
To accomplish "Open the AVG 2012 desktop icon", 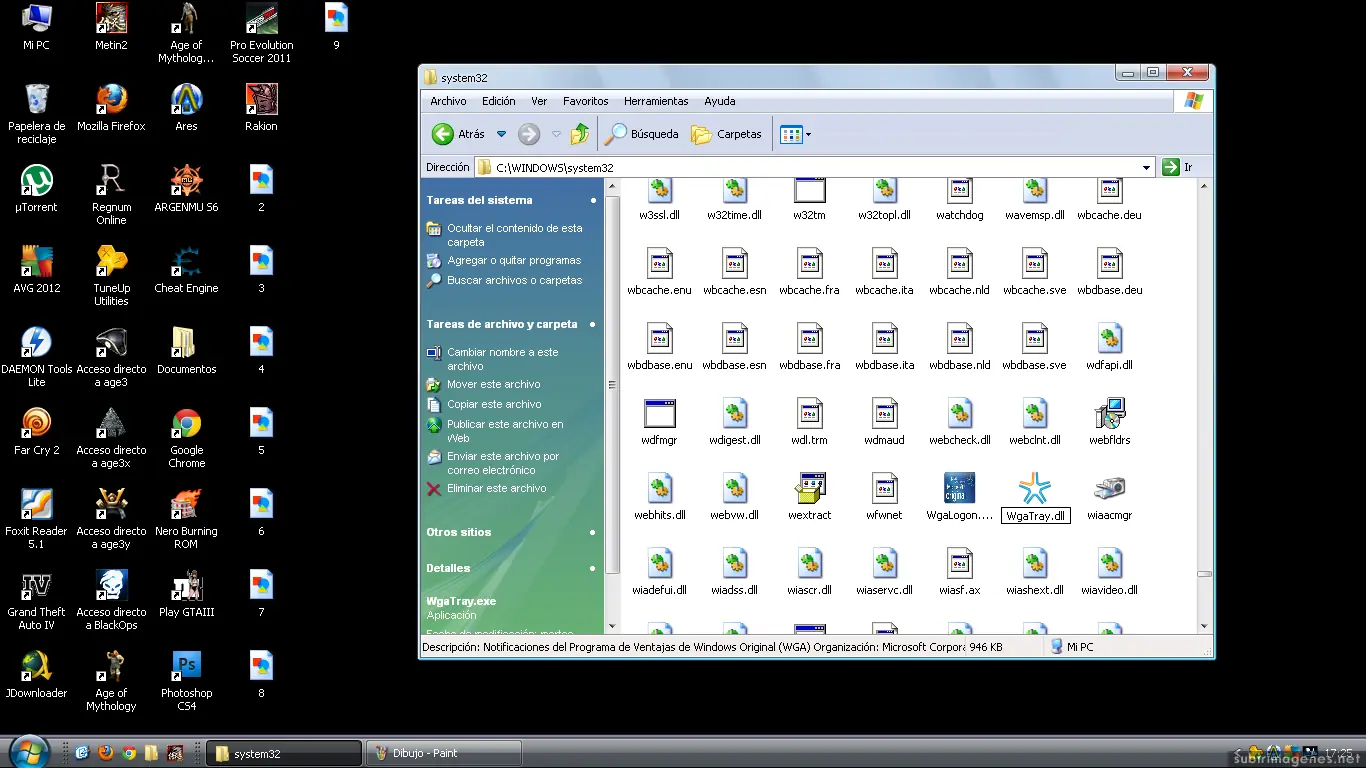I will point(36,270).
